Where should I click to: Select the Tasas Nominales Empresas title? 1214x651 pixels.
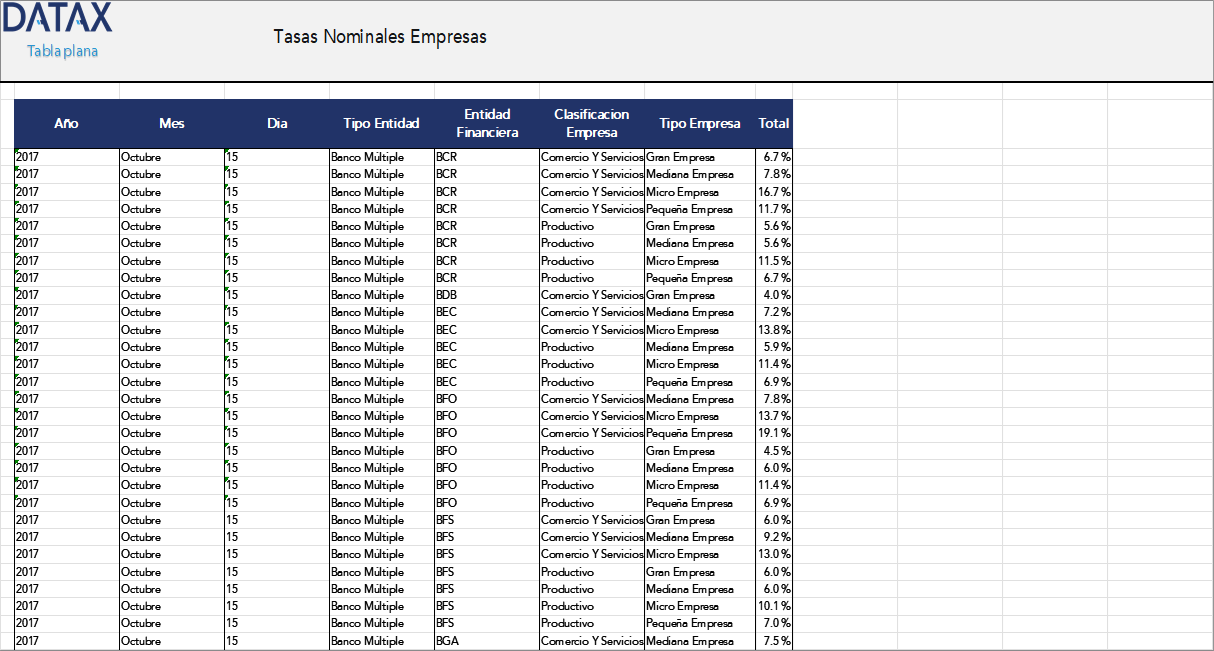[380, 37]
